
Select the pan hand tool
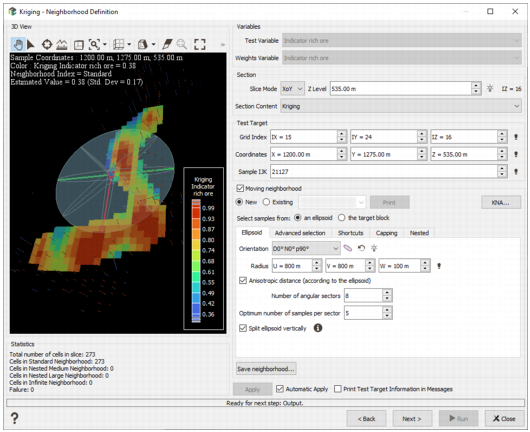point(18,44)
